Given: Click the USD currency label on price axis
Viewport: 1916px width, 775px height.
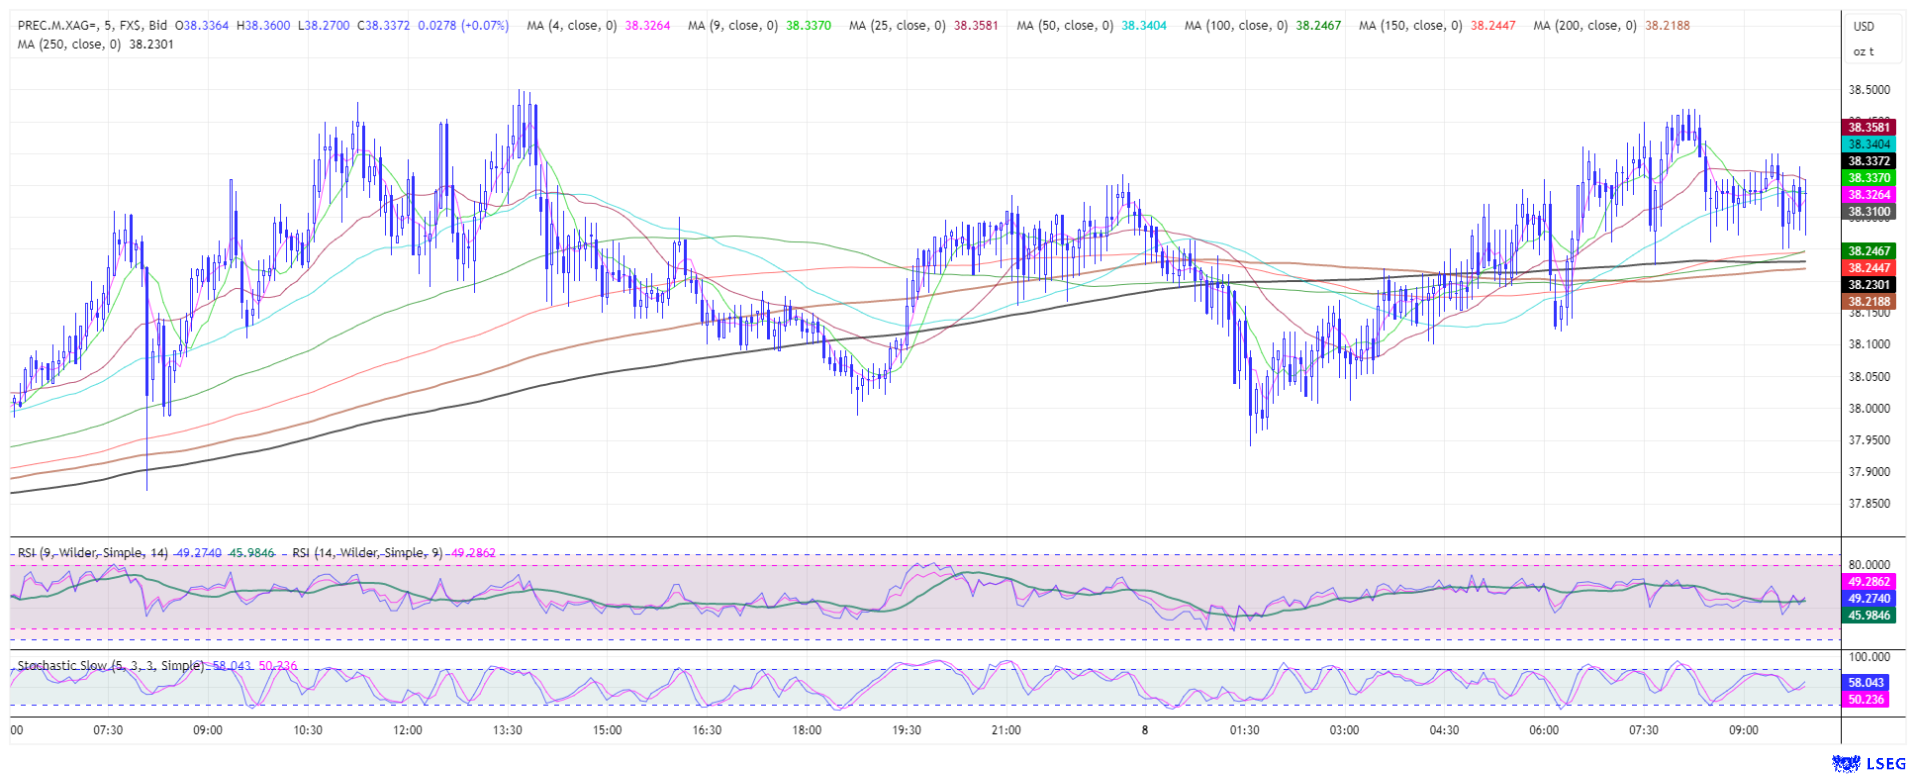Looking at the screenshot, I should pos(1863,27).
